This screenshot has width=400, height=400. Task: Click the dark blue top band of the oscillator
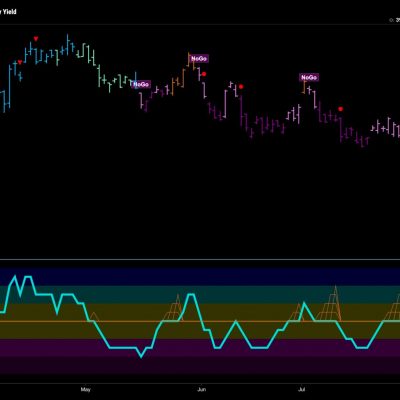pos(200,276)
